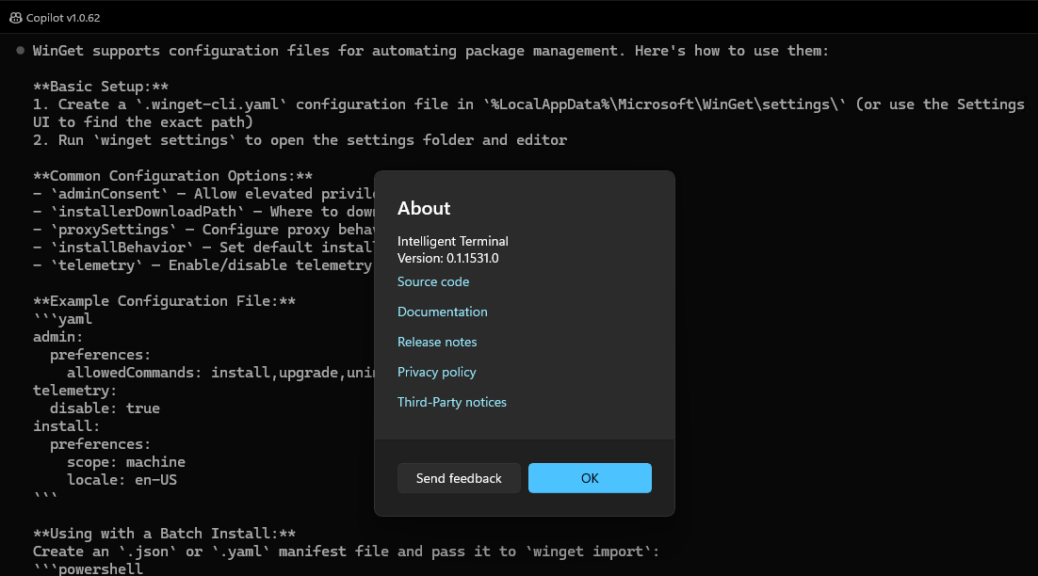
Task: Click the 'disable: true' terminal line
Action: 105,408
